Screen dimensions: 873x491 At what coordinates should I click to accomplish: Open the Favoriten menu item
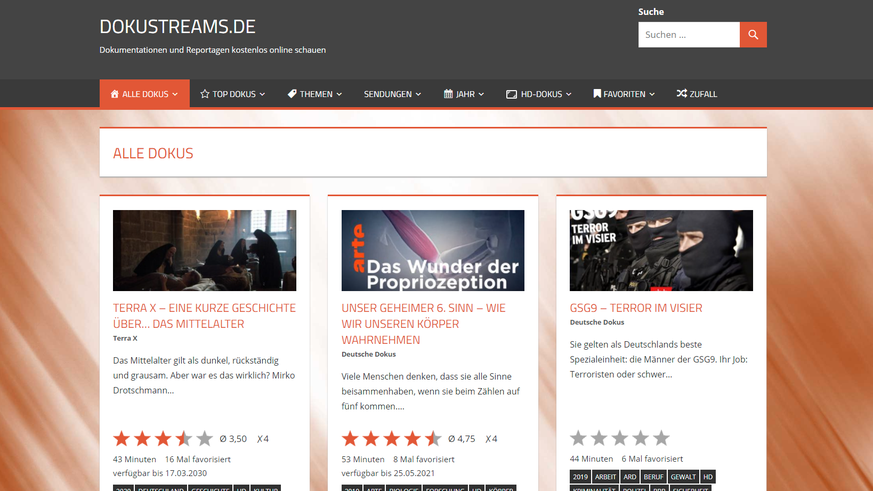coord(624,94)
